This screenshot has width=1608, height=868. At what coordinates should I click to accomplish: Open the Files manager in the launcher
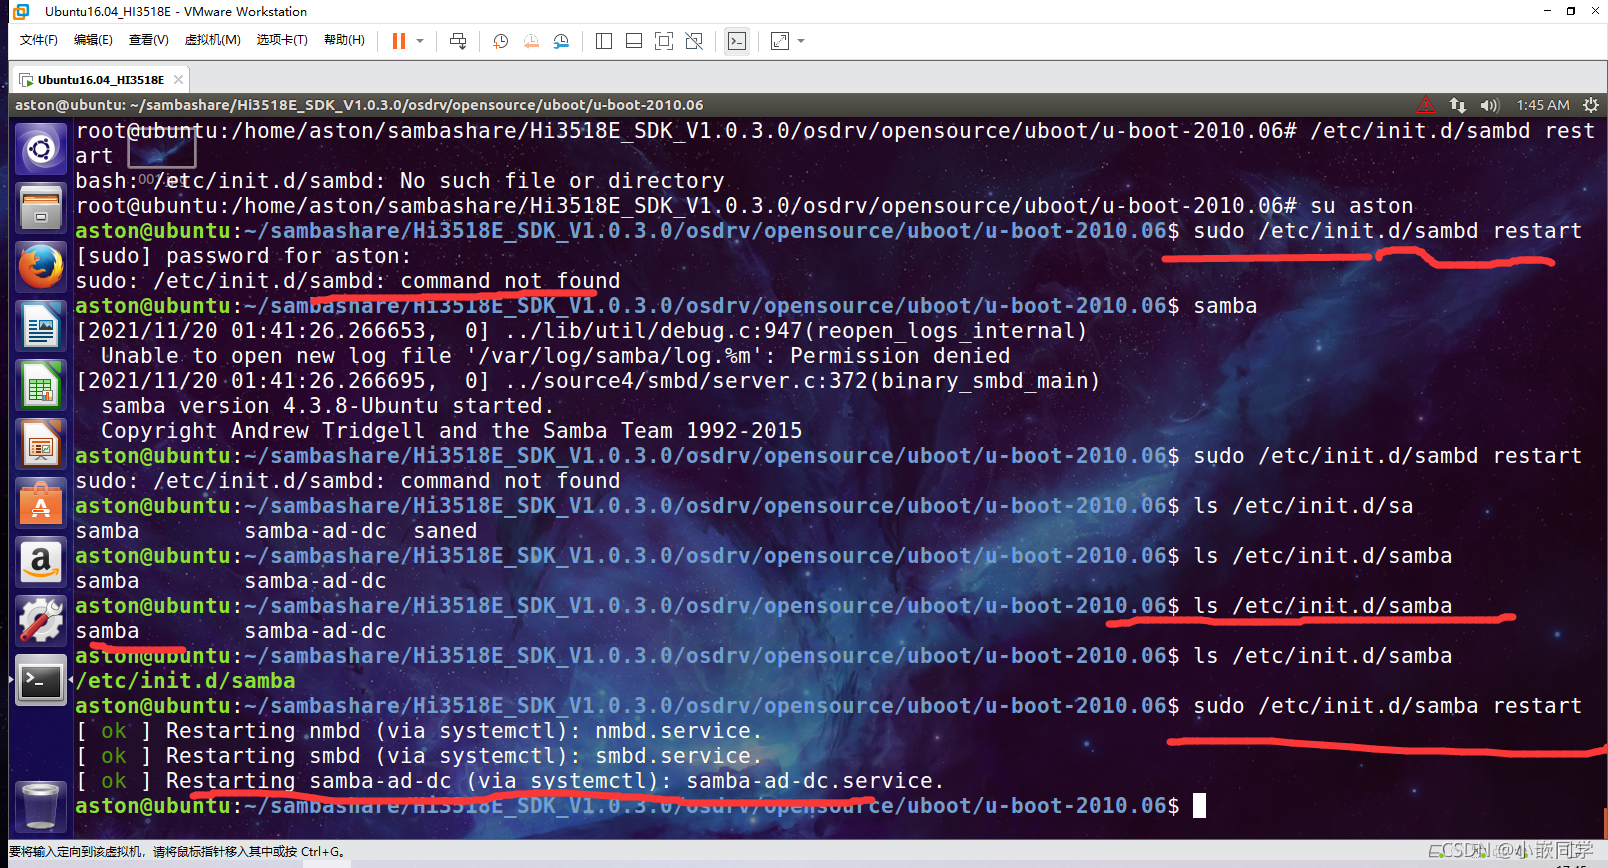(41, 208)
